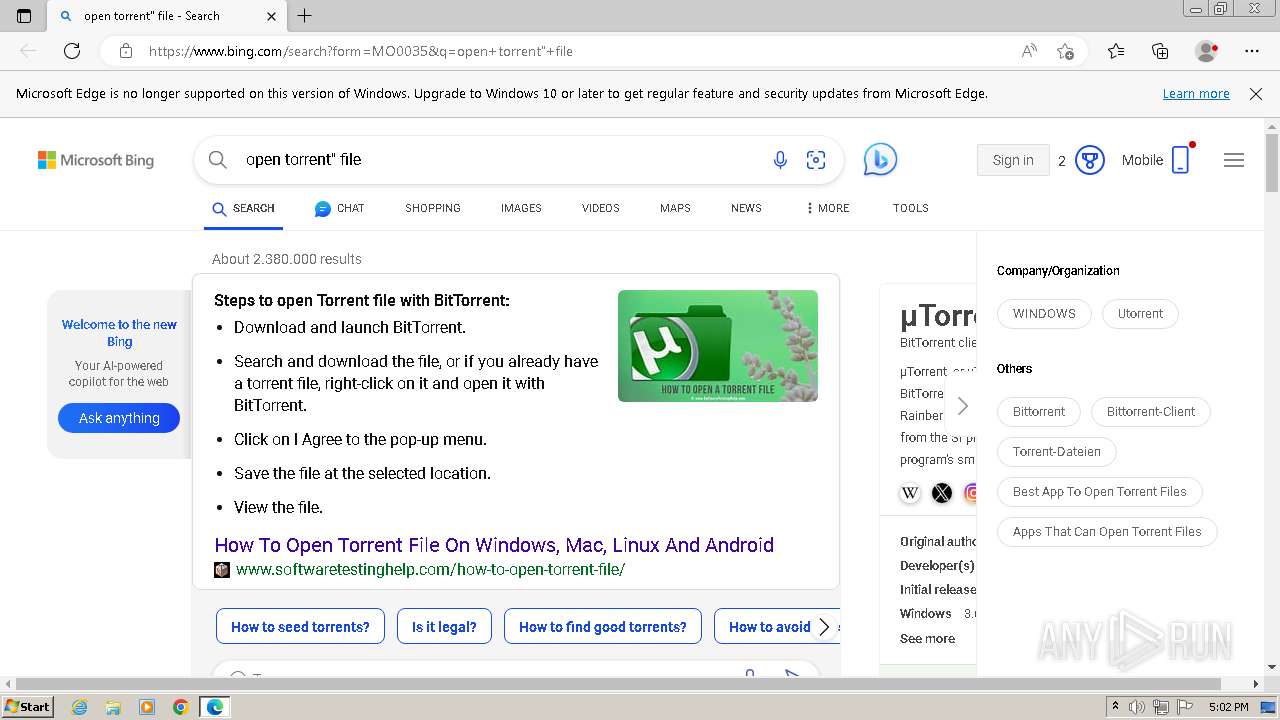1280x720 pixels.
Task: Select the Bittorrent chip
Action: click(x=1039, y=411)
